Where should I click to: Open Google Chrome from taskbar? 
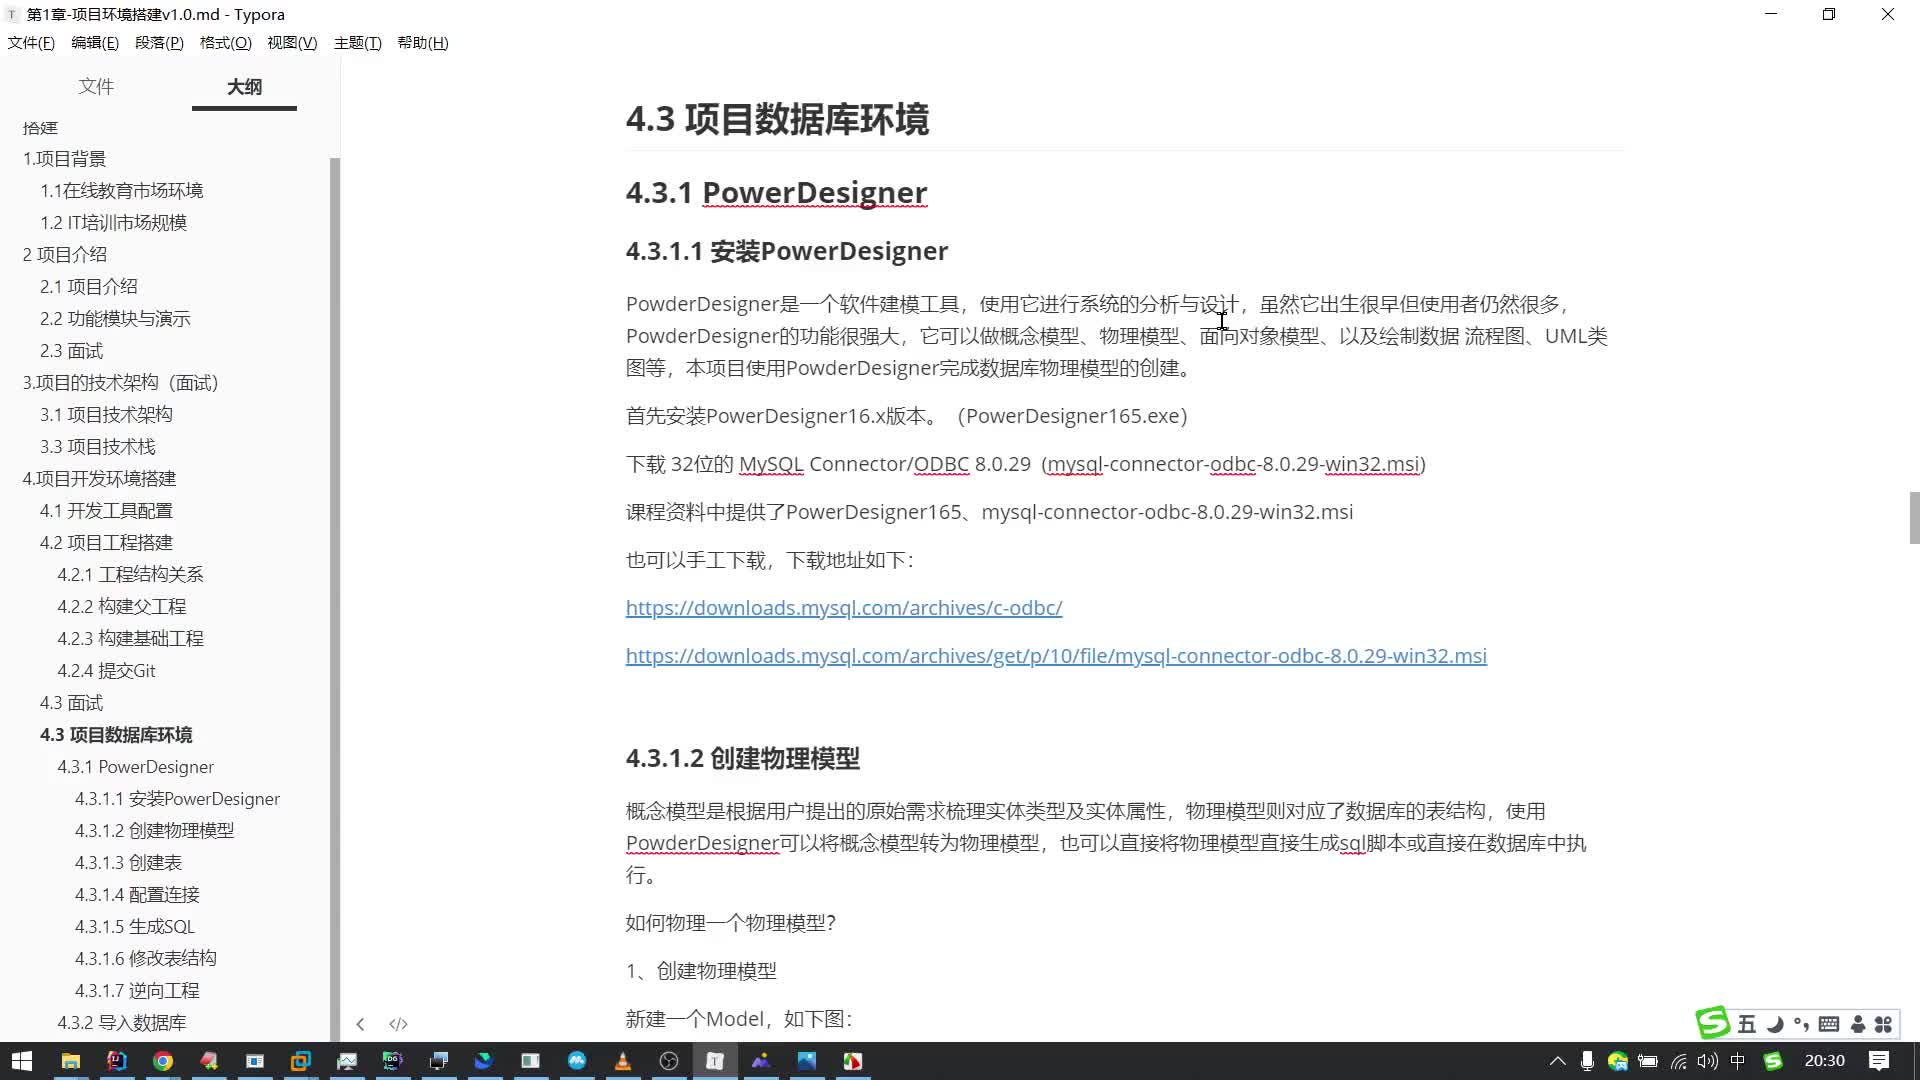[x=162, y=1061]
